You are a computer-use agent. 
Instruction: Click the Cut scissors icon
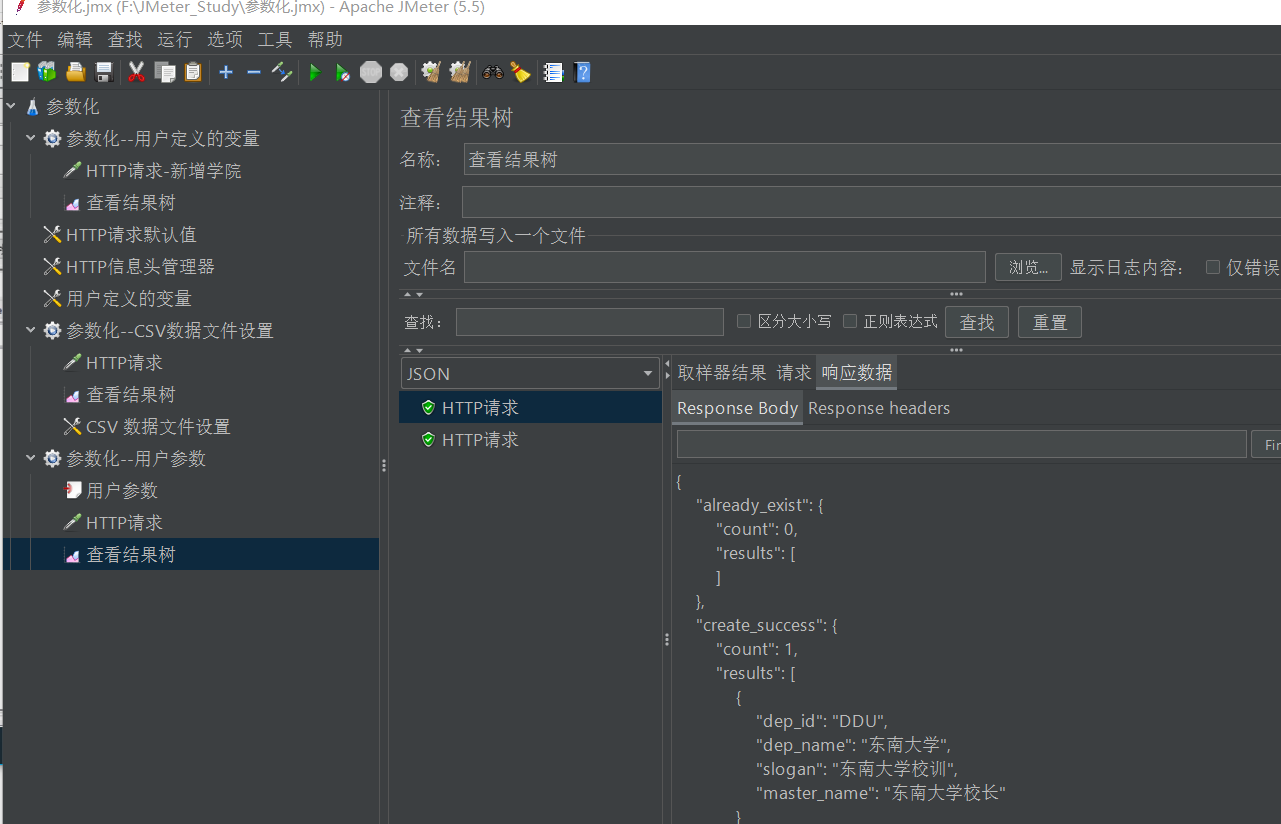tap(137, 72)
